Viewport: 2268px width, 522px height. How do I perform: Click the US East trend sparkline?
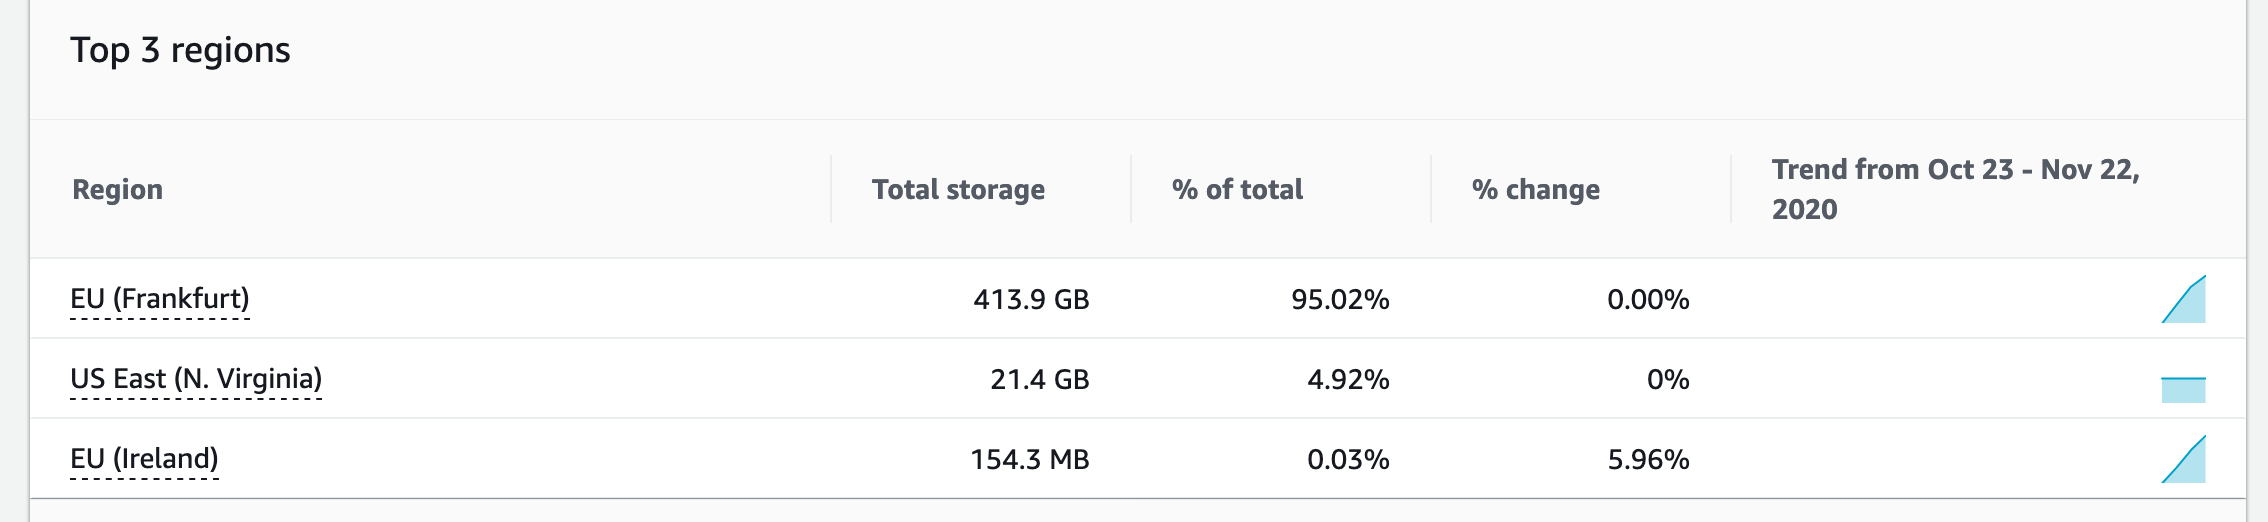point(2184,388)
